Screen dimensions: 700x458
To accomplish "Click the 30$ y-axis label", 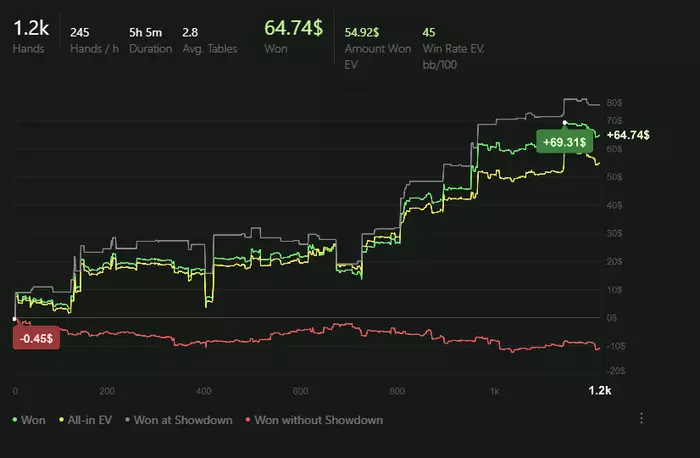I will [614, 233].
